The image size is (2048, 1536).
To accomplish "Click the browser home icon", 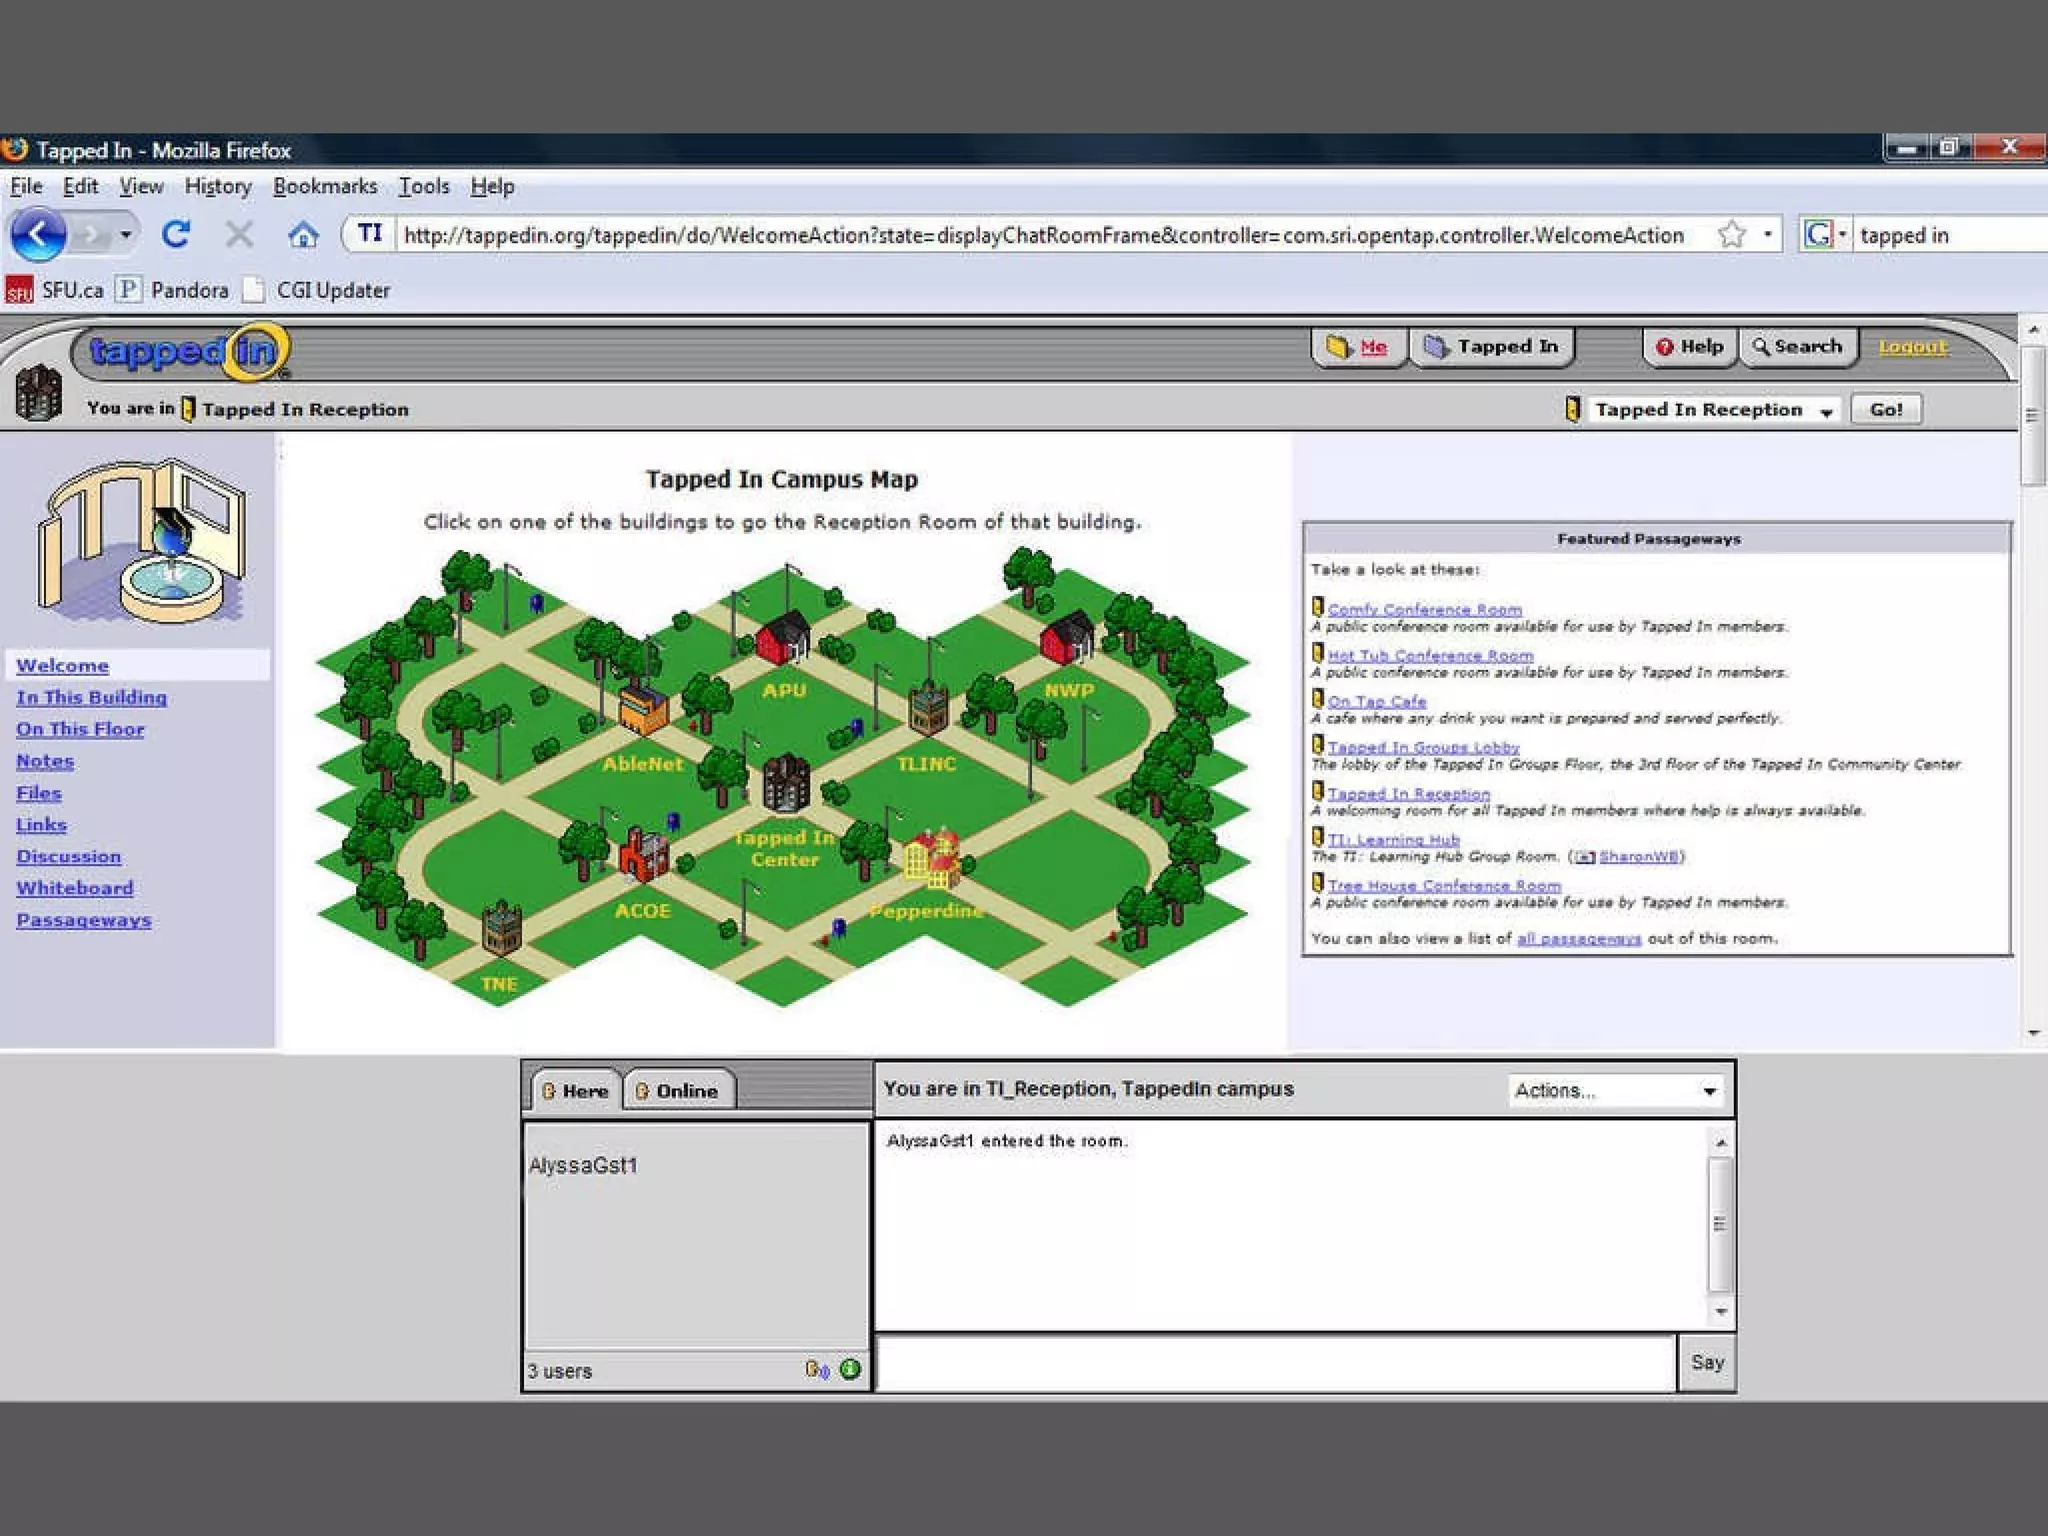I will click(303, 235).
